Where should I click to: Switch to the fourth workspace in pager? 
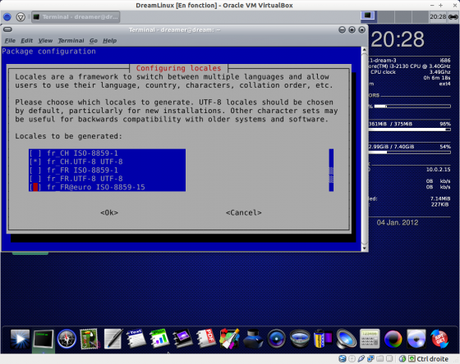[420, 17]
